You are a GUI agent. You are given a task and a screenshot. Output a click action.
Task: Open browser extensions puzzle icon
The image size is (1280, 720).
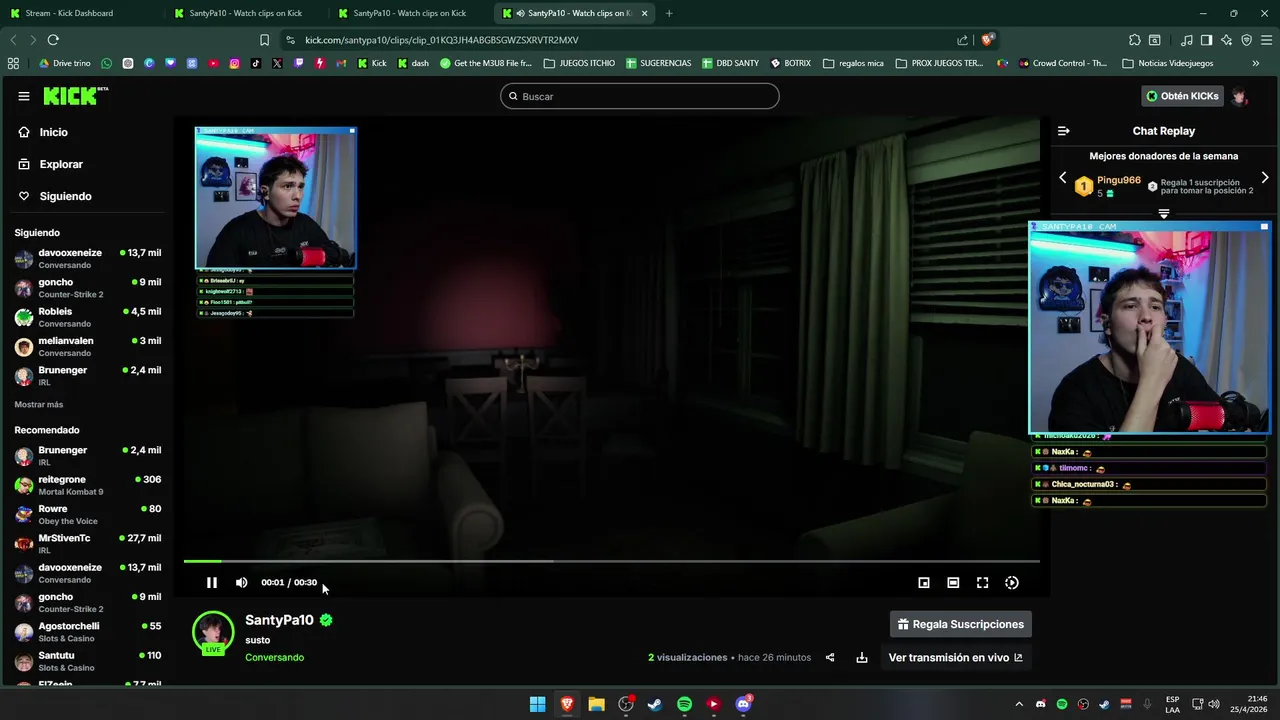click(x=1134, y=40)
